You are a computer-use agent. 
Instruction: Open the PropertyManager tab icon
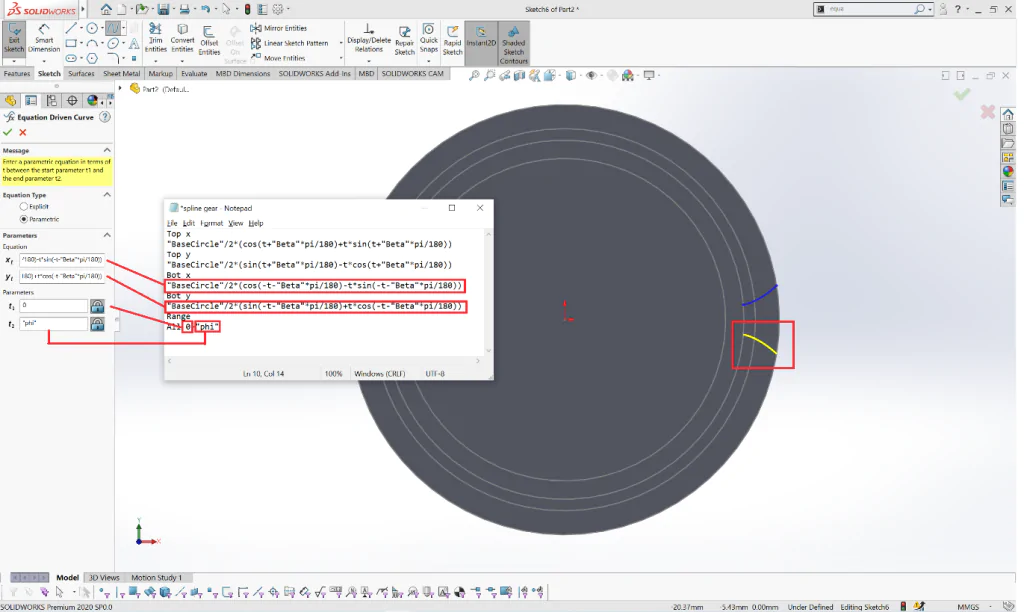(31, 101)
